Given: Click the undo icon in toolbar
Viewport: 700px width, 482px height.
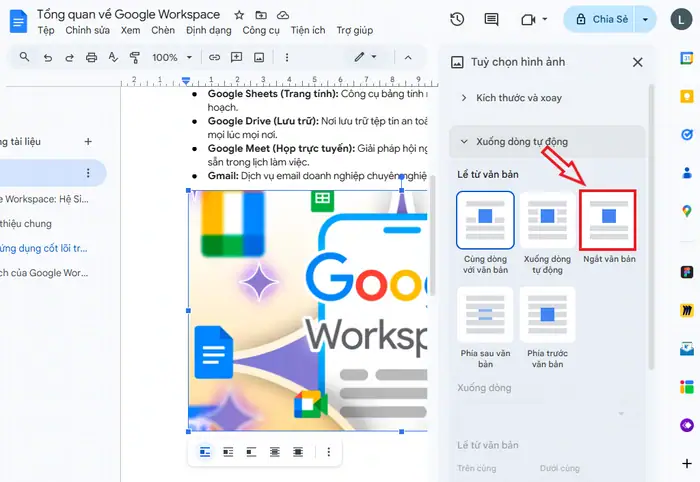Looking at the screenshot, I should [x=47, y=57].
